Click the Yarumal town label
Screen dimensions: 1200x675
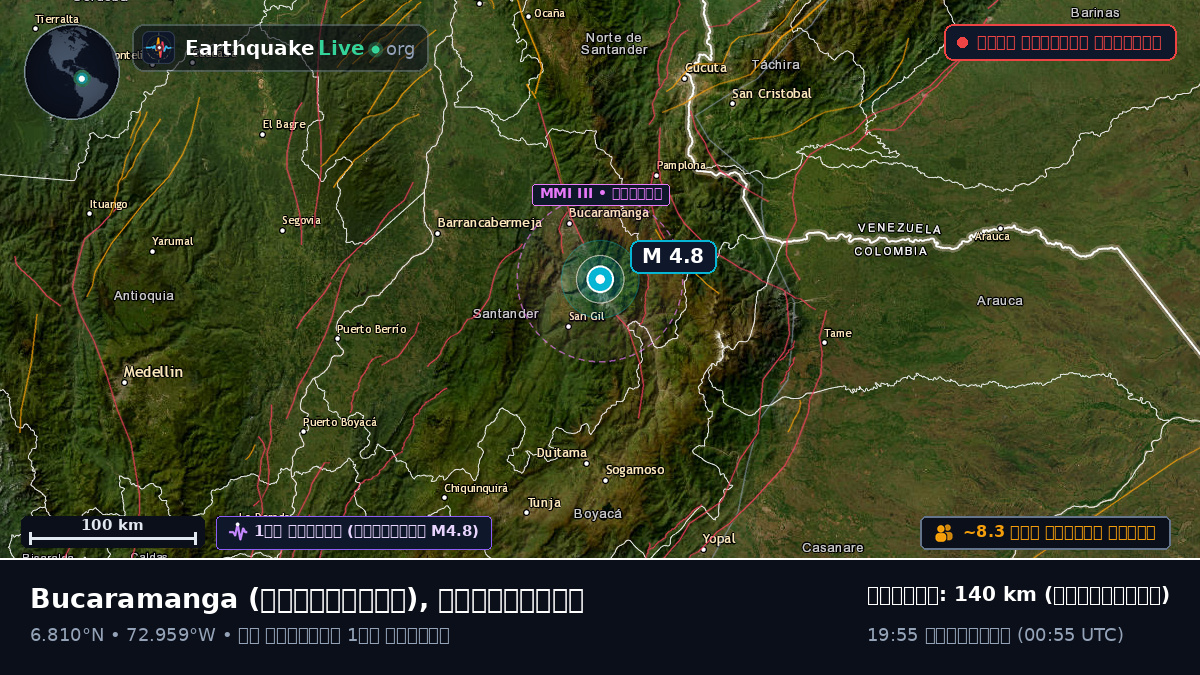[172, 241]
